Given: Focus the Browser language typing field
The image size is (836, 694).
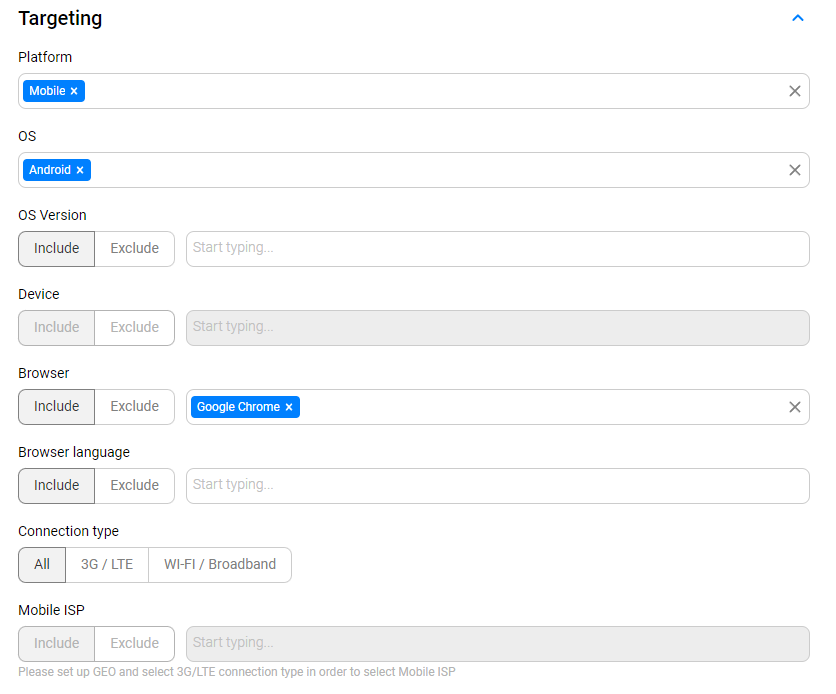Looking at the screenshot, I should coord(497,486).
